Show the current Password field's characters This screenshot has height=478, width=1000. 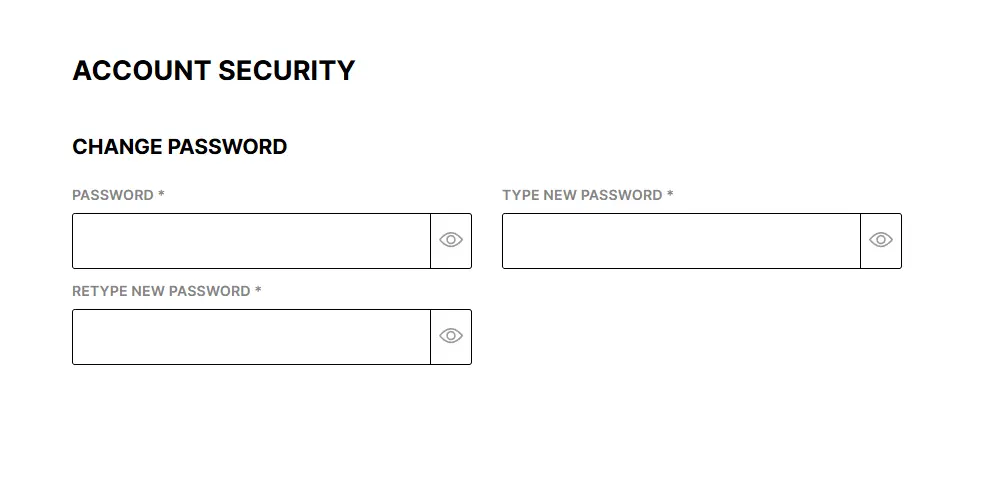point(451,240)
